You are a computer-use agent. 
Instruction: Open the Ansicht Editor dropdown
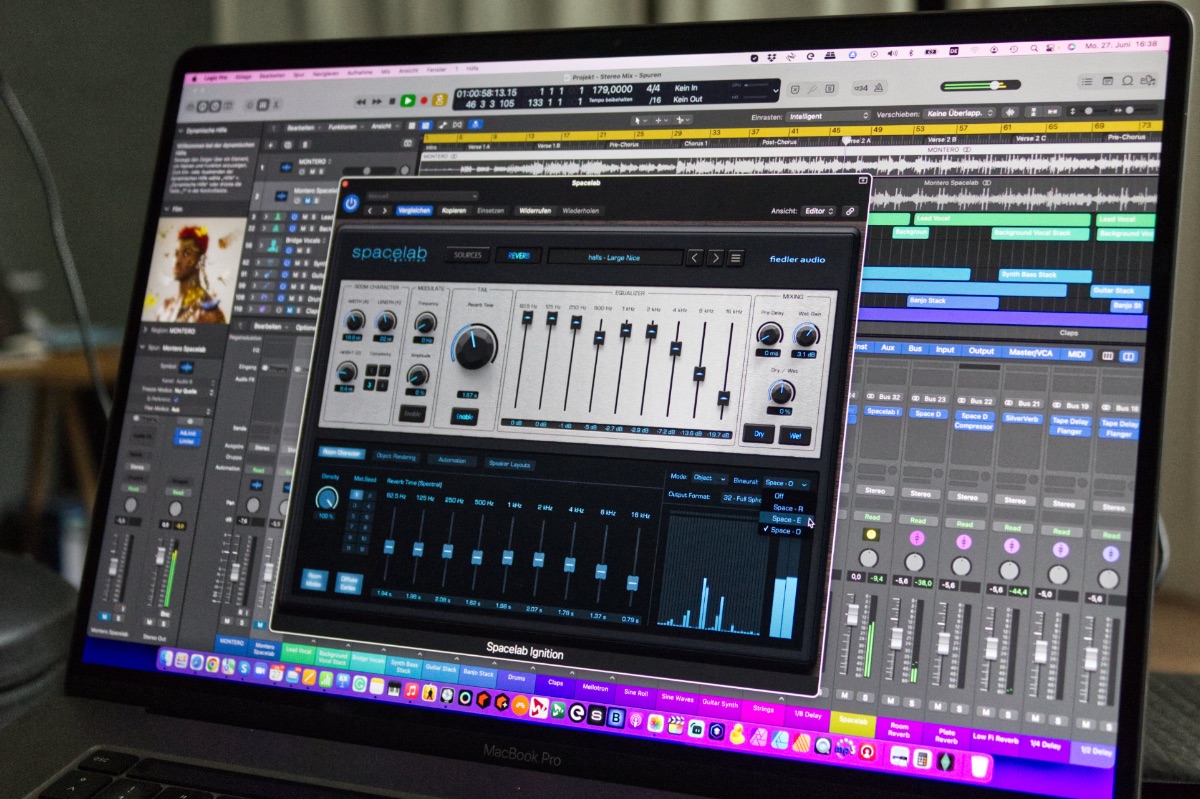point(819,212)
